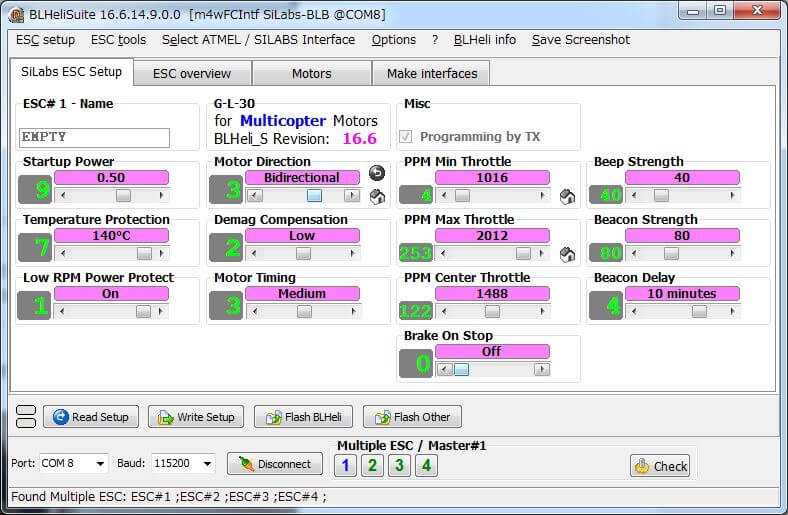The height and width of the screenshot is (515, 788).
Task: Click left arrow of Startup Power slider
Action: pyautogui.click(x=62, y=195)
